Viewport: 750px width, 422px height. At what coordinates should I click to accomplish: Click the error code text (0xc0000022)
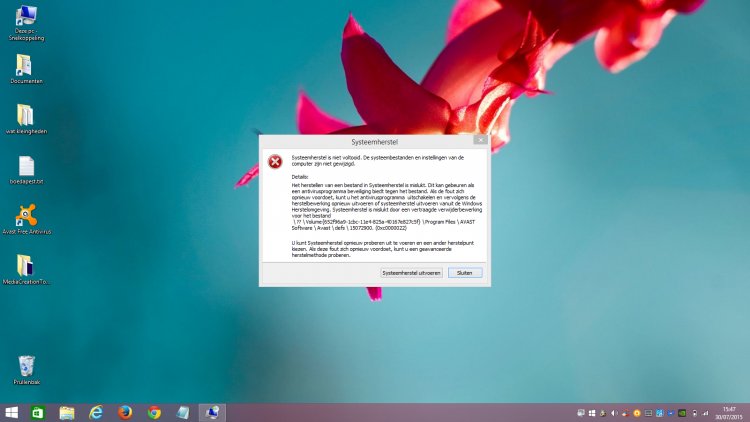pyautogui.click(x=390, y=228)
